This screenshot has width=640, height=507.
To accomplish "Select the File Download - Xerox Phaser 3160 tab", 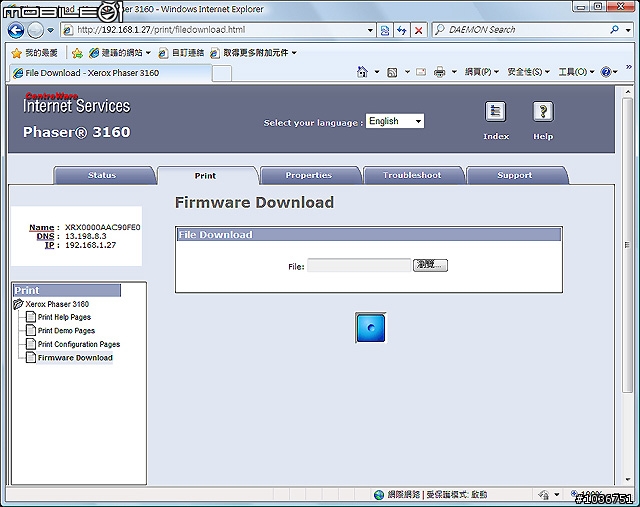I will [110, 73].
